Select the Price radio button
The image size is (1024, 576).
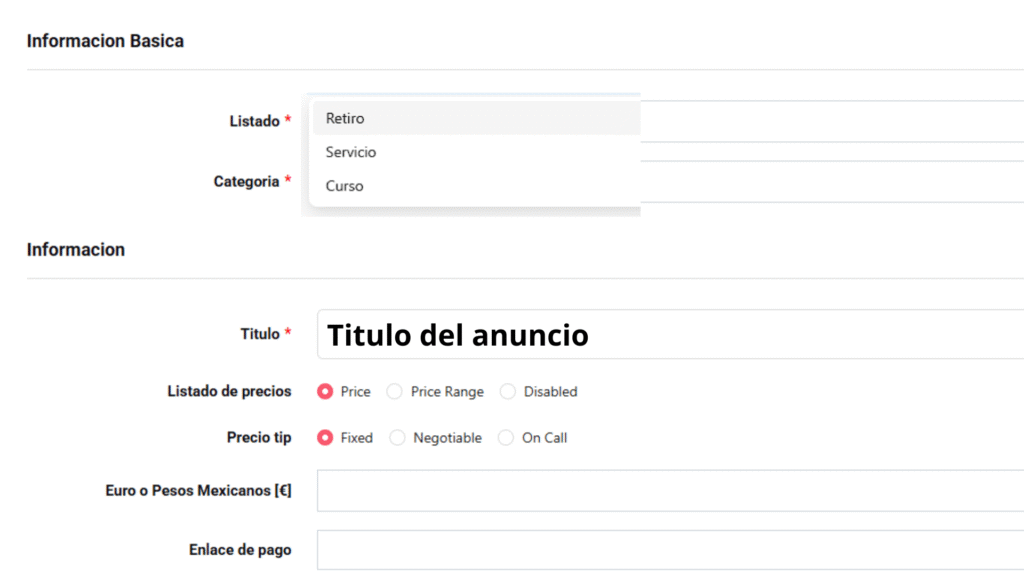[x=325, y=392]
